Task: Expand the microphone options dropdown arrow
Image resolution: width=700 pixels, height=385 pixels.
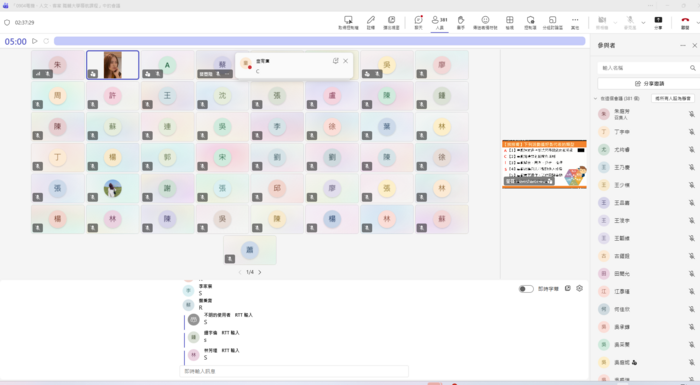Action: tap(643, 22)
